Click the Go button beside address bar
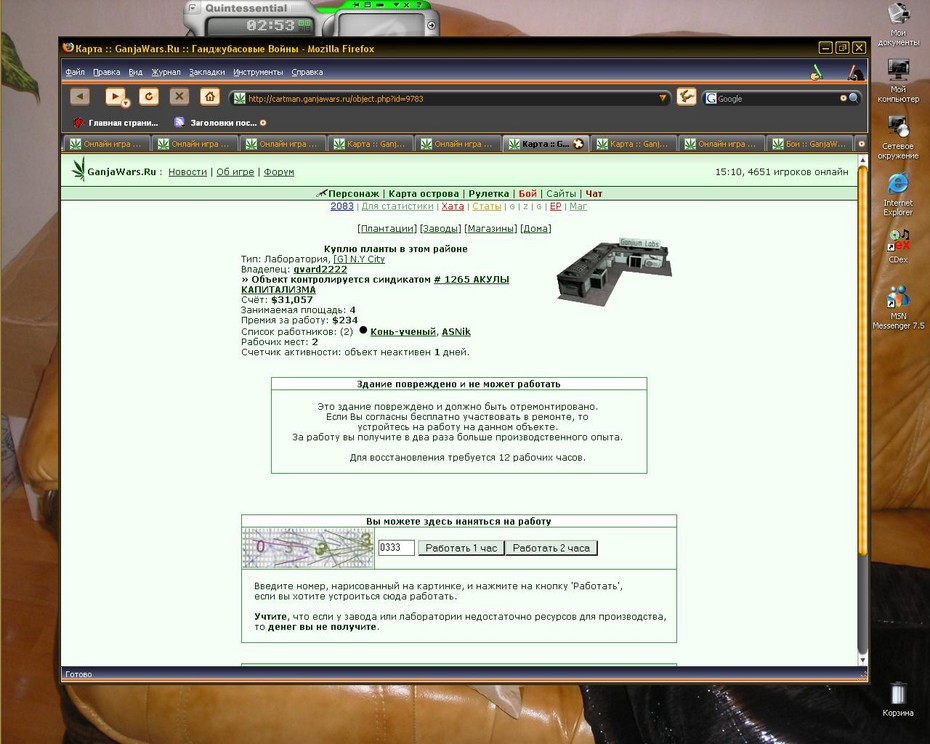 tap(686, 97)
